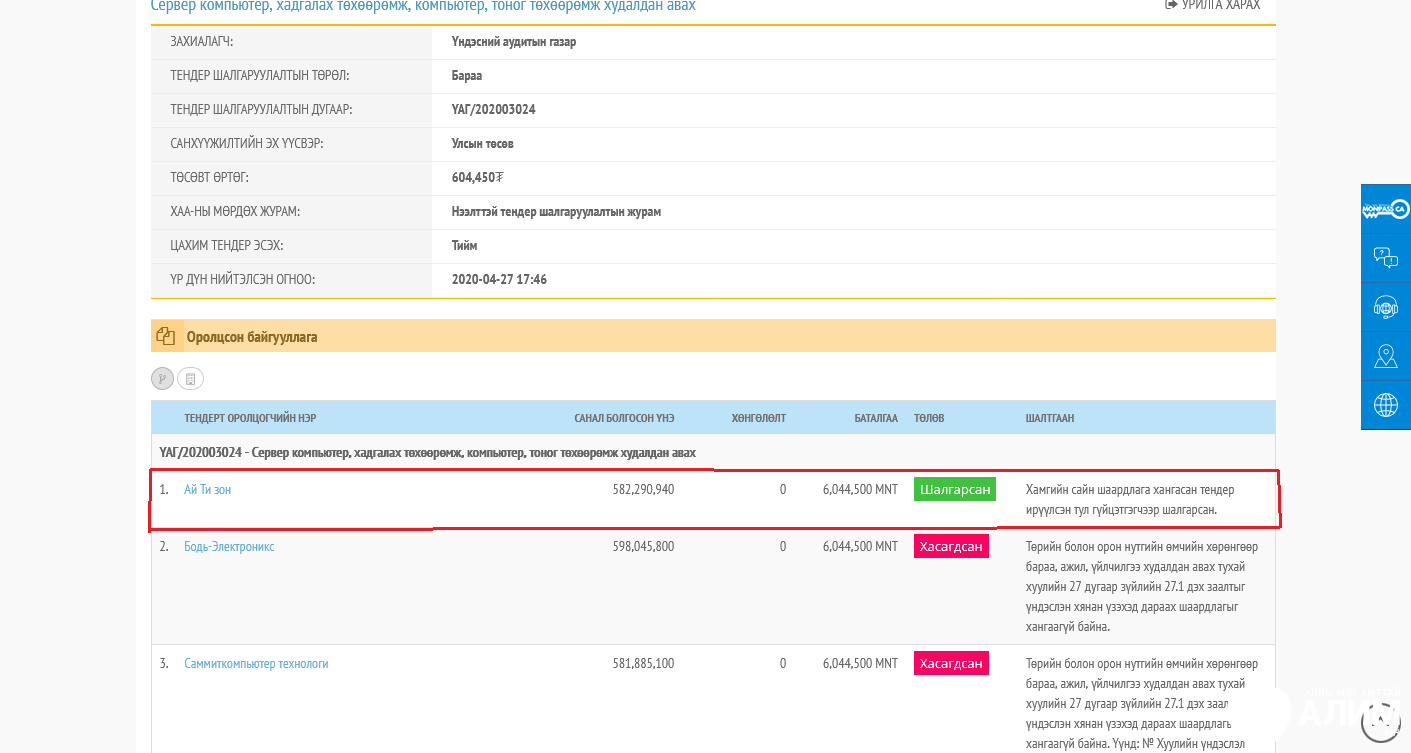This screenshot has width=1411, height=753.
Task: Open bidder Ай Ти зон link
Action: pos(207,490)
